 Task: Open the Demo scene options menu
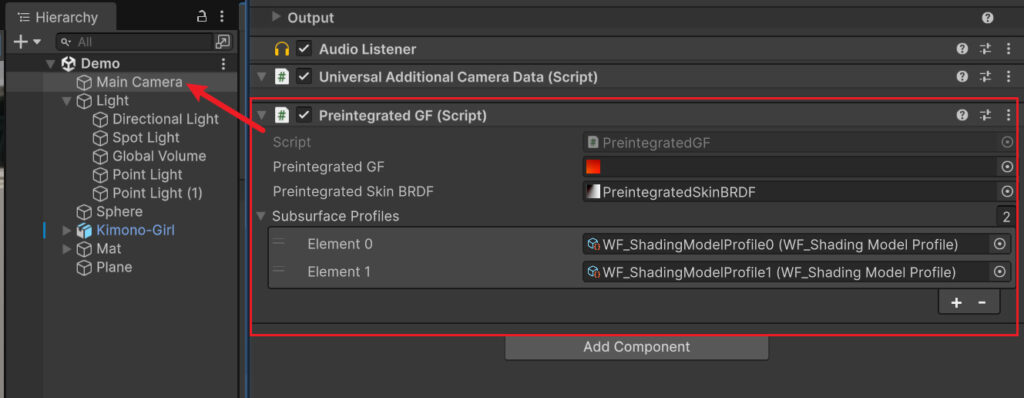[x=223, y=64]
